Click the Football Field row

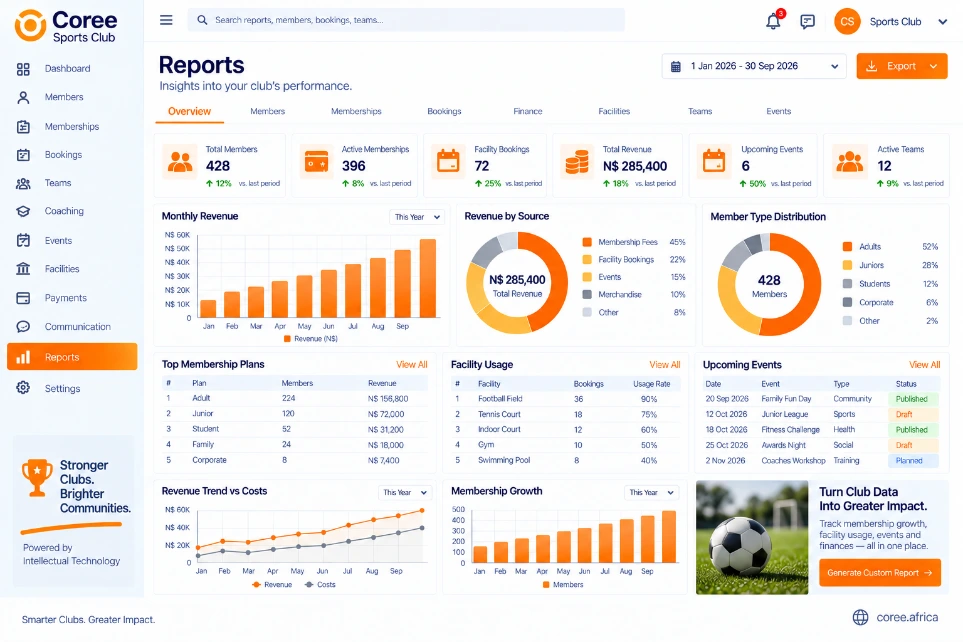click(566, 399)
